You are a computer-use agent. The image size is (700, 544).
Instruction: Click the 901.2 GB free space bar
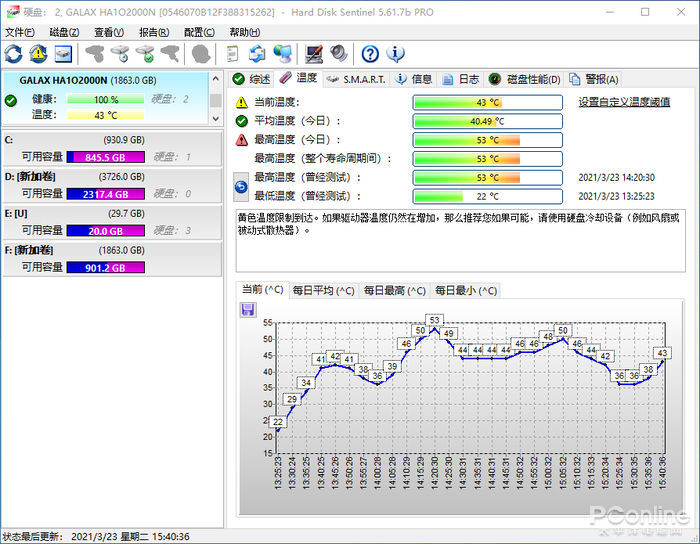(105, 268)
